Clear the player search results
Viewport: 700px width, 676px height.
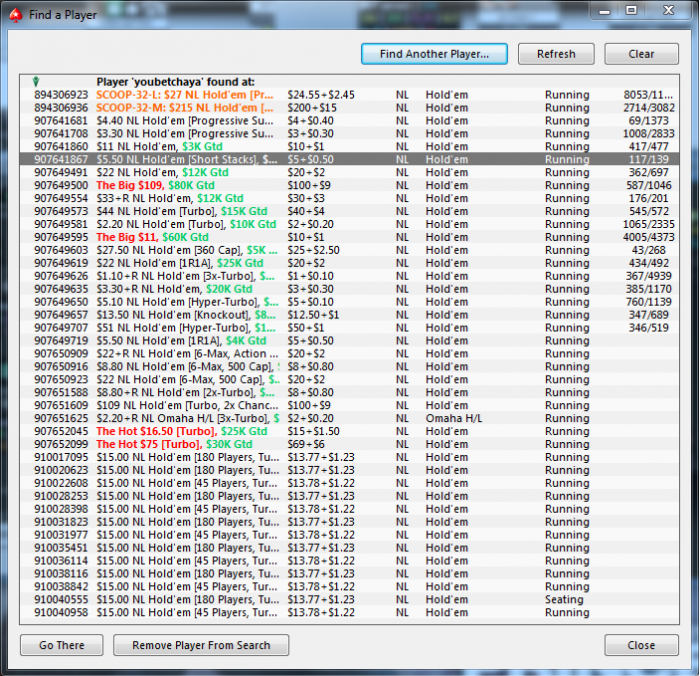click(x=641, y=54)
